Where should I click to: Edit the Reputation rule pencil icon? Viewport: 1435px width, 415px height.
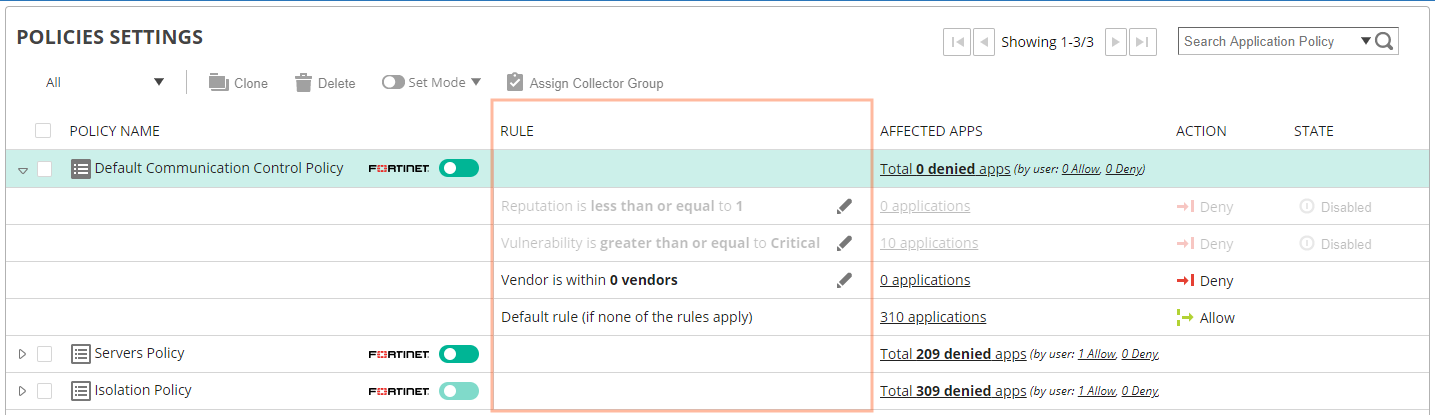pos(845,207)
